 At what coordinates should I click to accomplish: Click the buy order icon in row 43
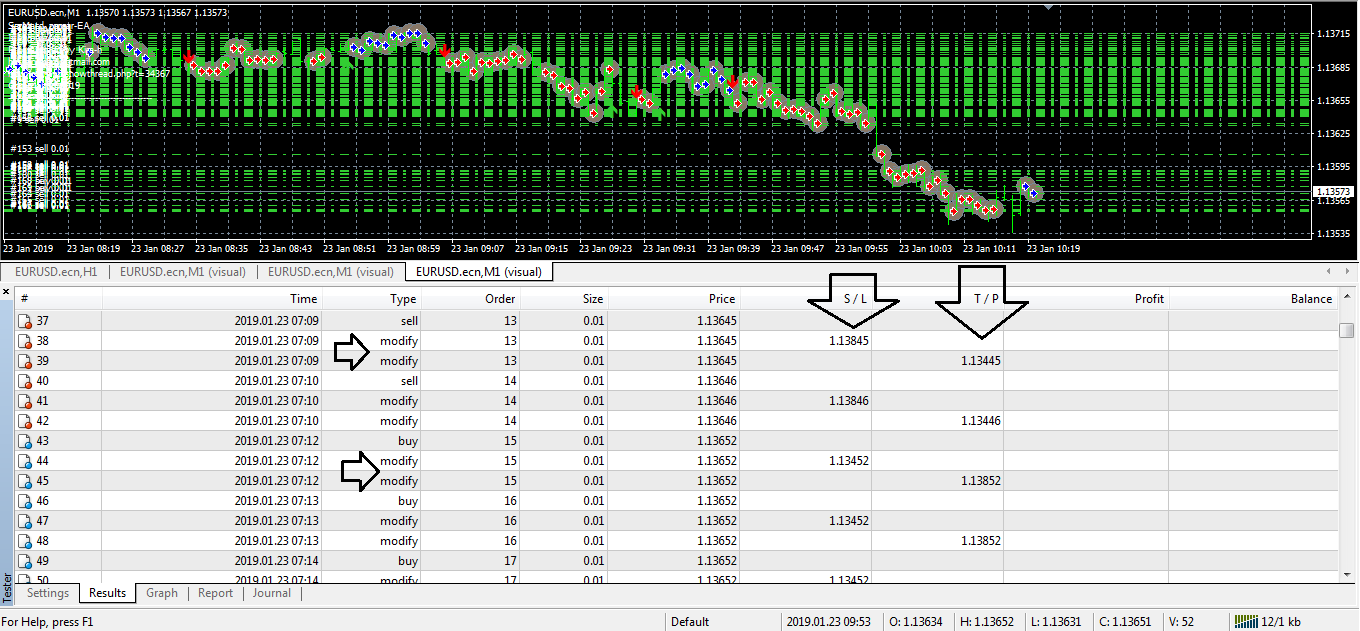26,441
